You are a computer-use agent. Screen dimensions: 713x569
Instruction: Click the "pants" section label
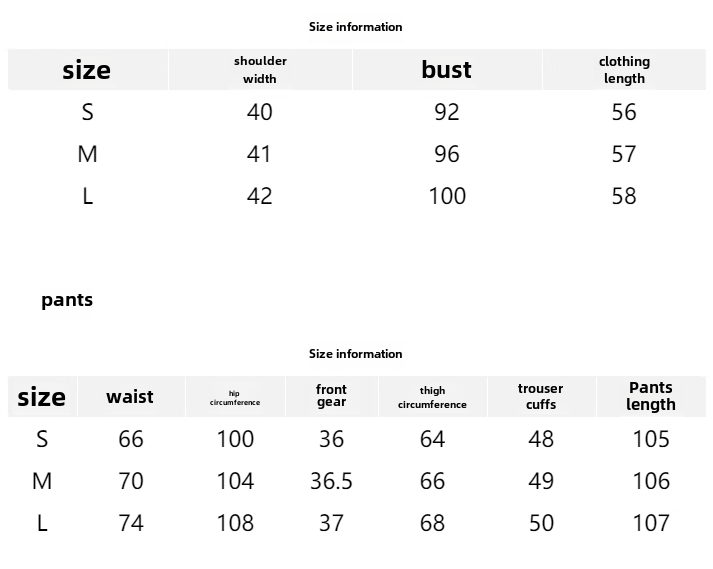(x=67, y=300)
